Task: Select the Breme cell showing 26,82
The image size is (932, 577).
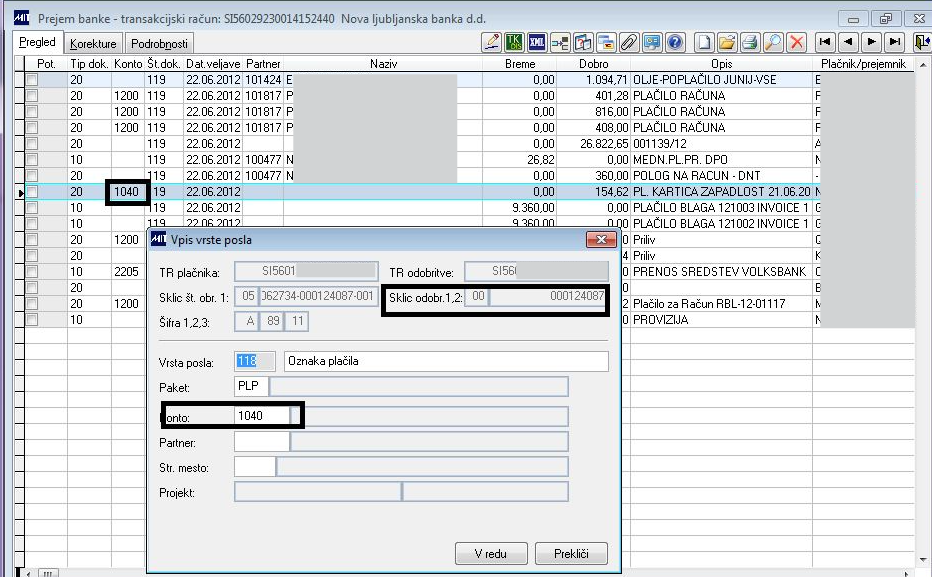Action: pyautogui.click(x=520, y=160)
